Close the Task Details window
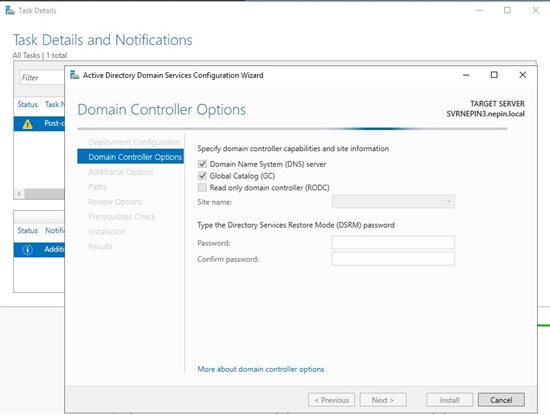This screenshot has height=415, width=550. (x=536, y=11)
